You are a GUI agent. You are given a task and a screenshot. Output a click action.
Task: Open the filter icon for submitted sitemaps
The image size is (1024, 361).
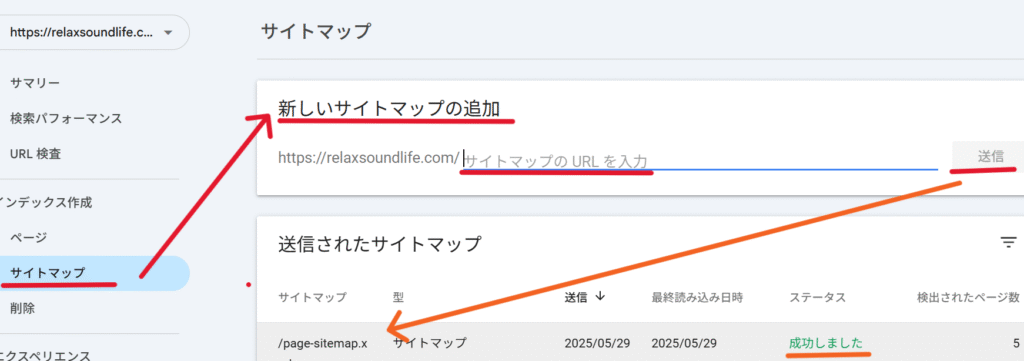click(x=1009, y=243)
